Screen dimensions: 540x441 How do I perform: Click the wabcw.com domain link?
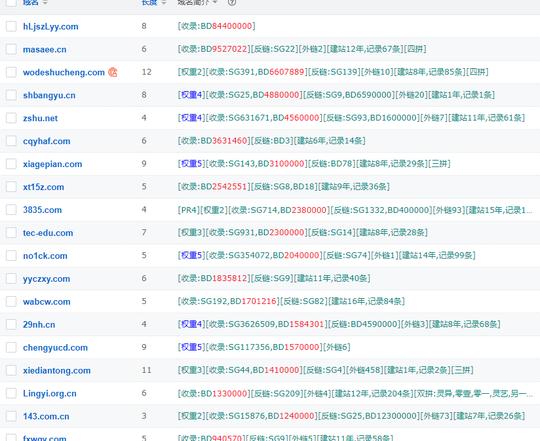tap(46, 302)
